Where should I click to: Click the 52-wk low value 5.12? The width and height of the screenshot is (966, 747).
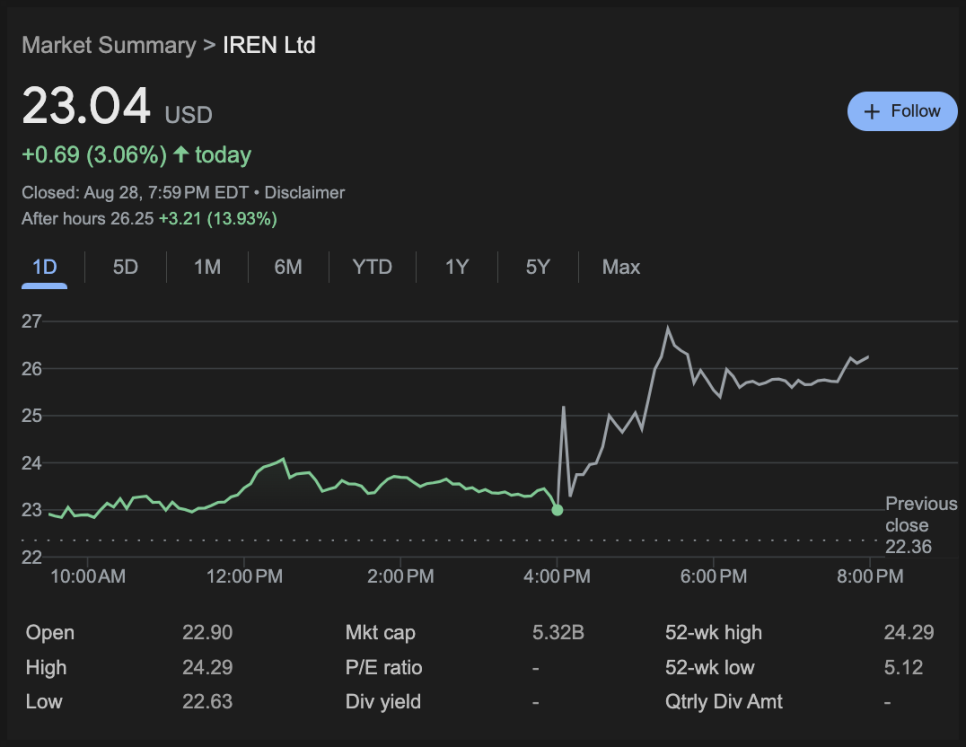(903, 668)
